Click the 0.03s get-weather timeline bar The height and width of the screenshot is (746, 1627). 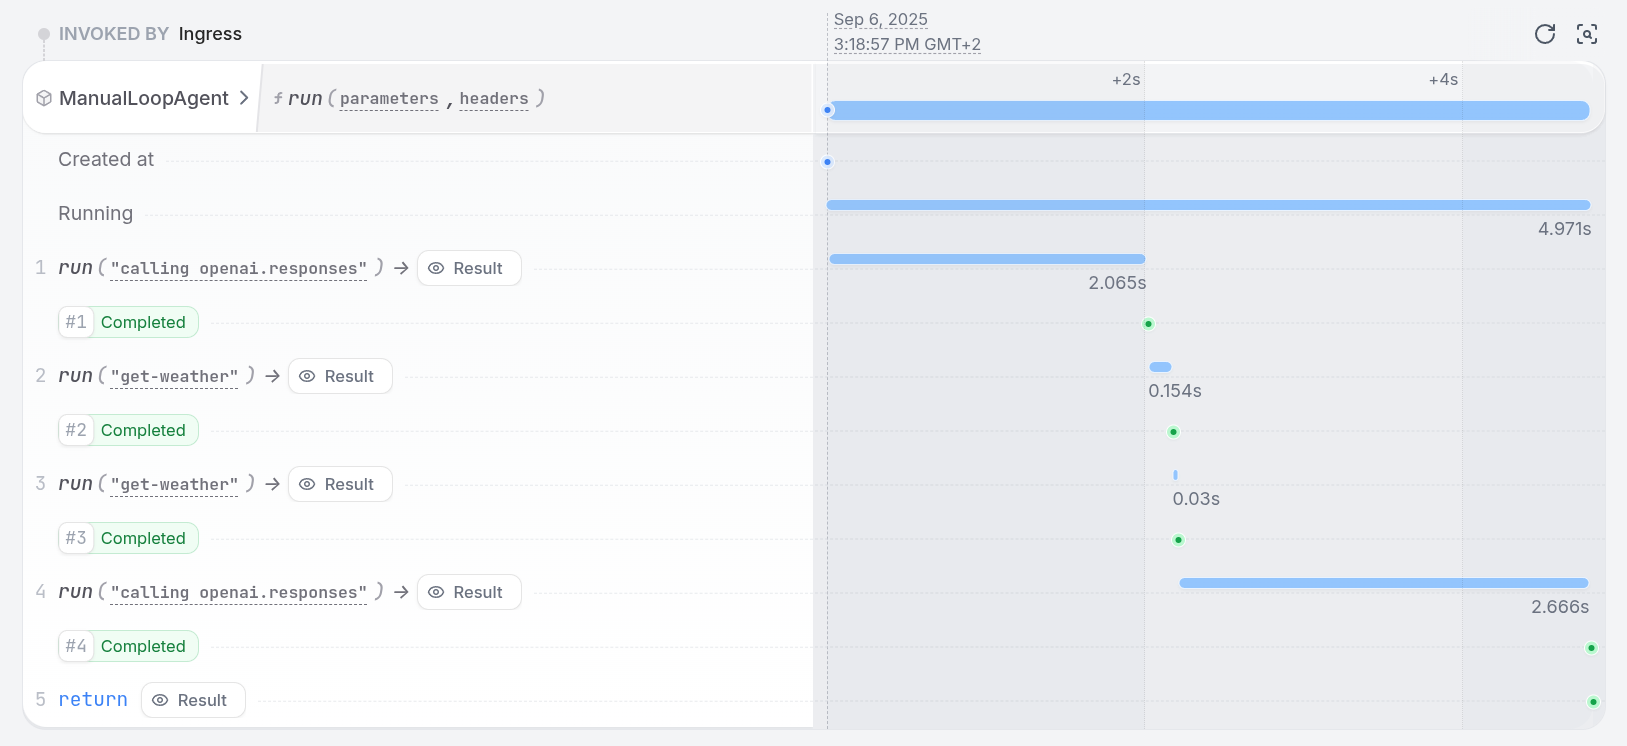(1175, 475)
